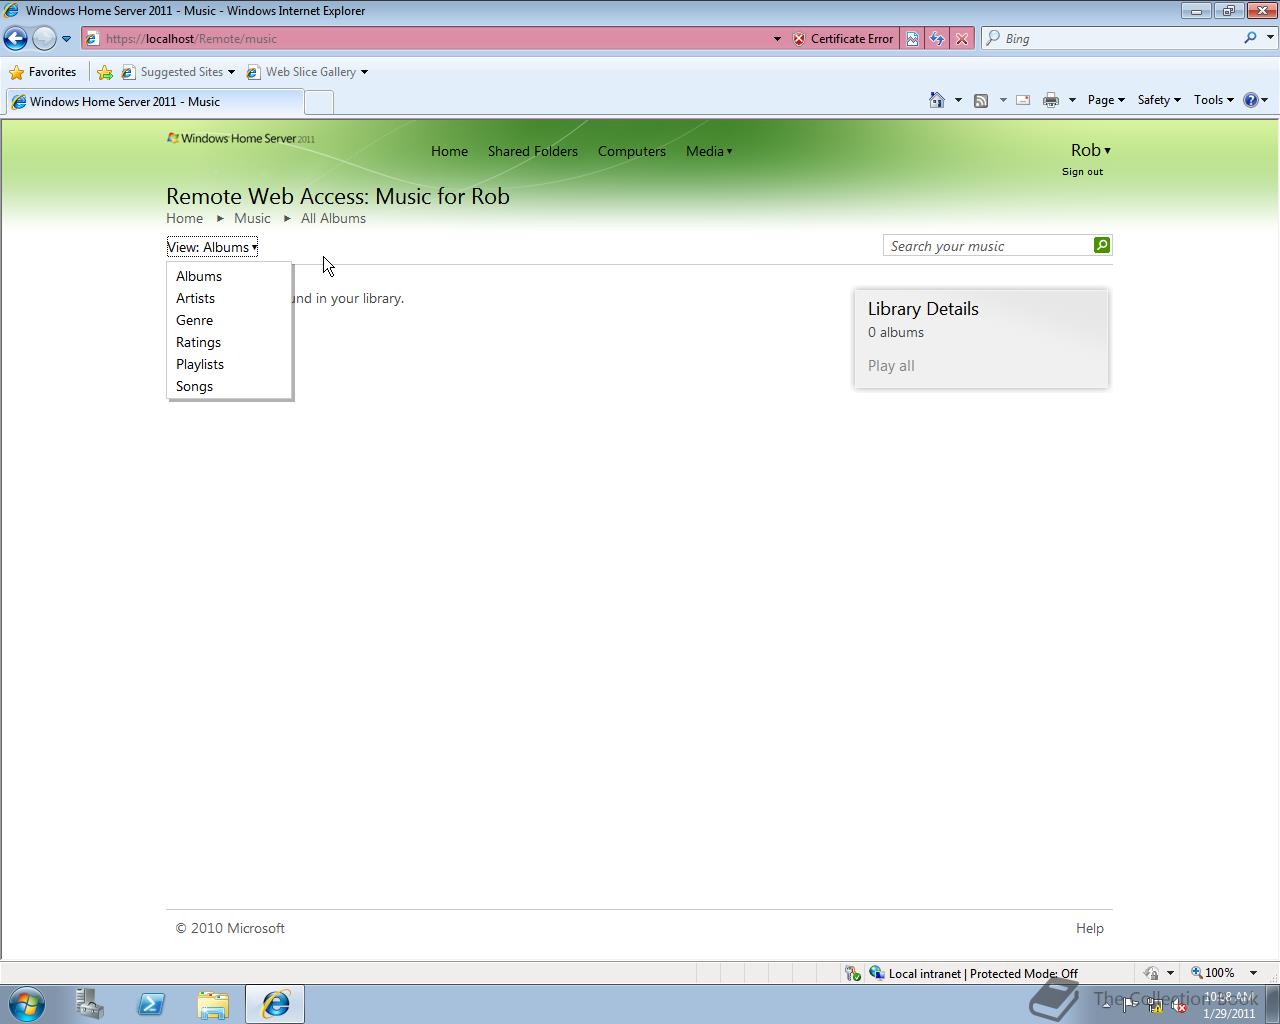
Task: Select Playlists from the View menu
Action: (200, 365)
